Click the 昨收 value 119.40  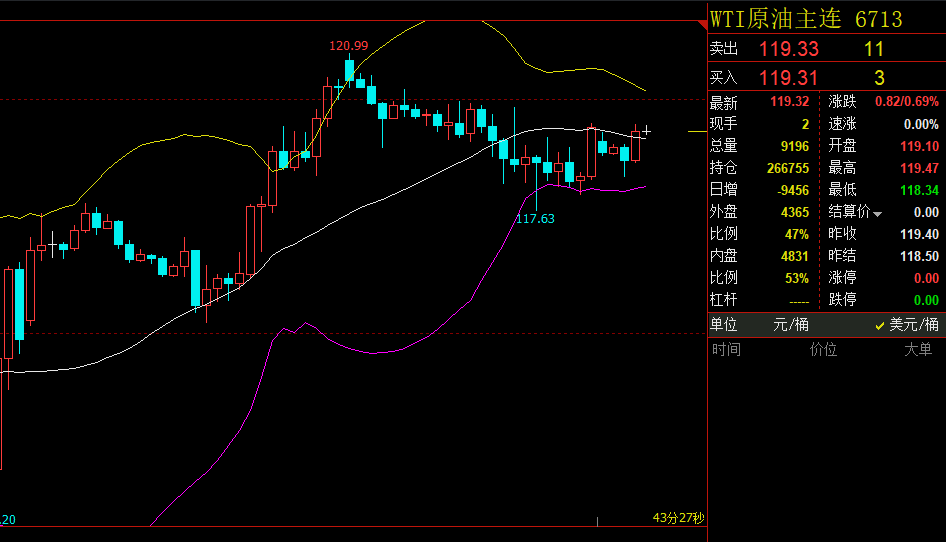pyautogui.click(x=919, y=234)
